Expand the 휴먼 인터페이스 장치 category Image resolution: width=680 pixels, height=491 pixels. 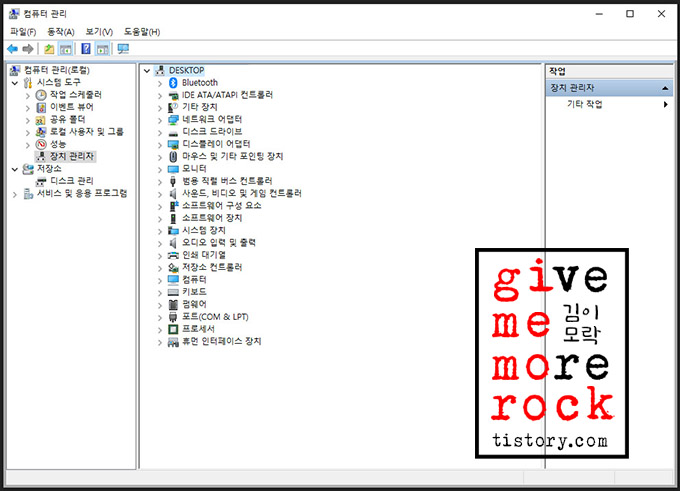(x=160, y=343)
